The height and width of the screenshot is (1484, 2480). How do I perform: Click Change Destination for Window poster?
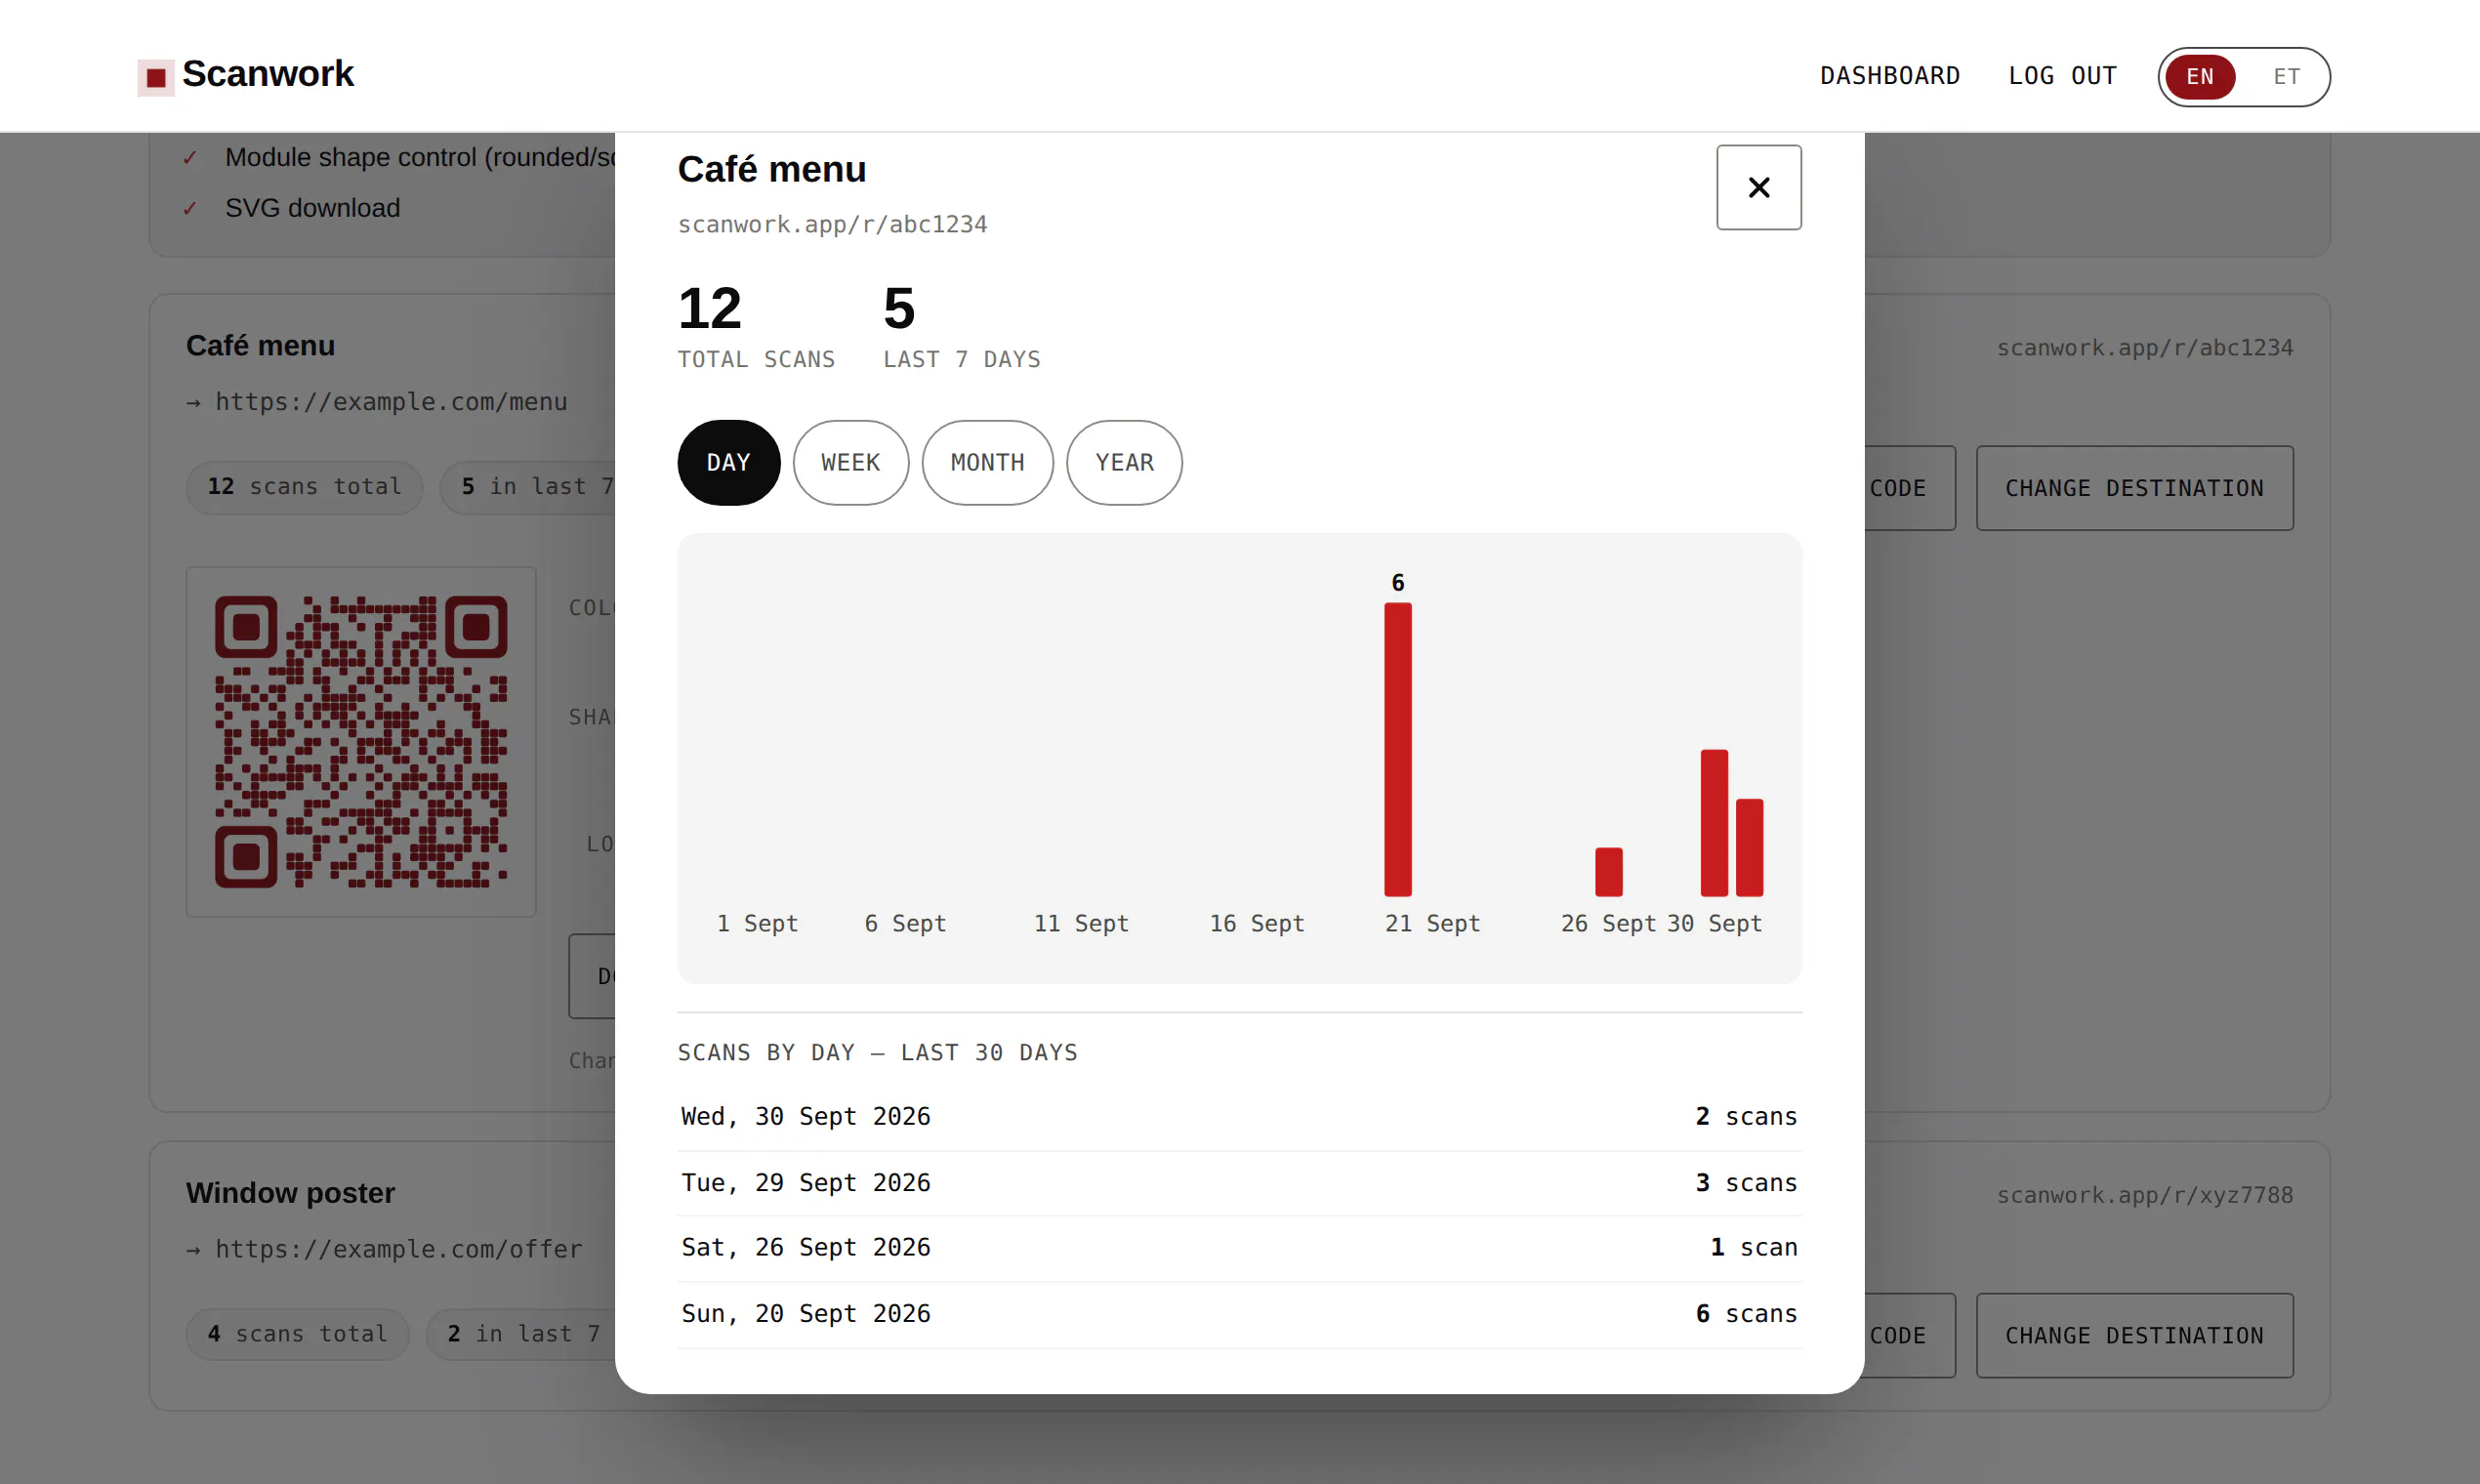[2134, 1336]
